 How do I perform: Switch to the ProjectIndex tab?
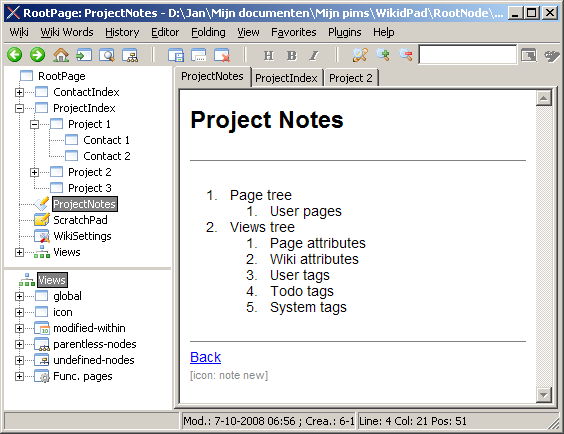pyautogui.click(x=286, y=78)
